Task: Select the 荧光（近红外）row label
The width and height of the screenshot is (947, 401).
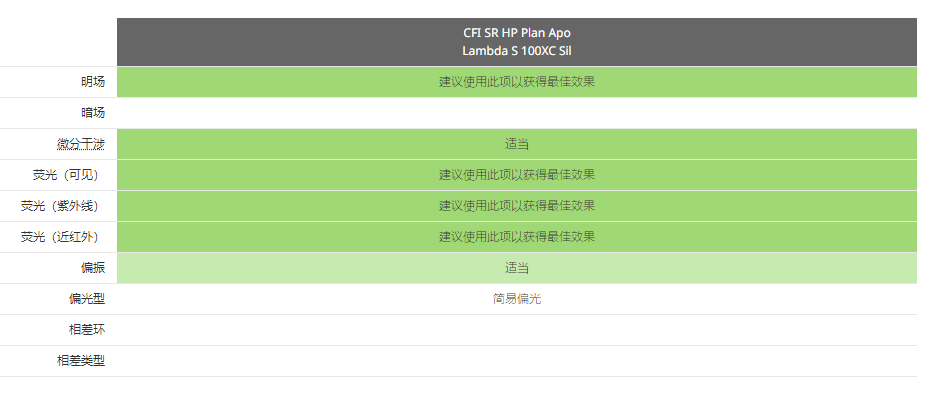Action: [60, 237]
